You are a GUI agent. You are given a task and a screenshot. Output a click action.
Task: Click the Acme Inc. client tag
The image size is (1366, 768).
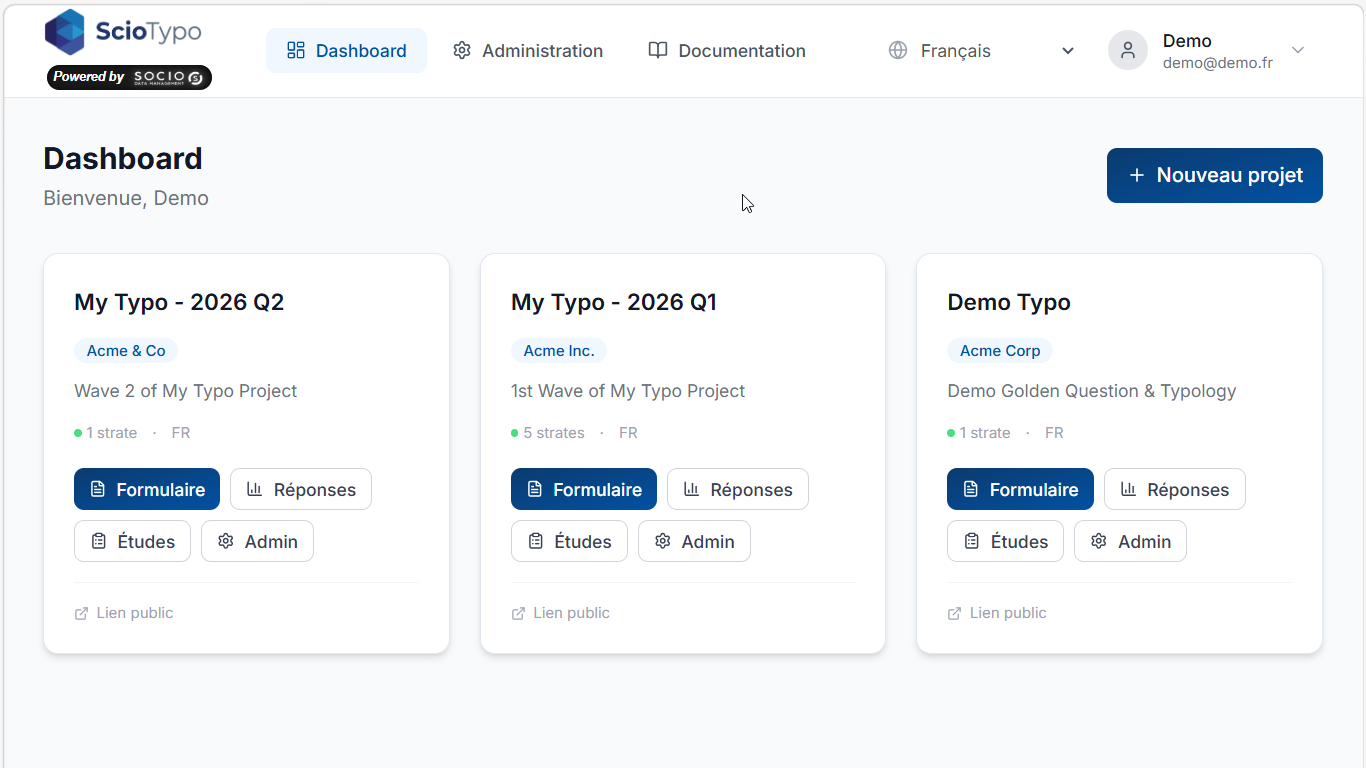point(559,350)
